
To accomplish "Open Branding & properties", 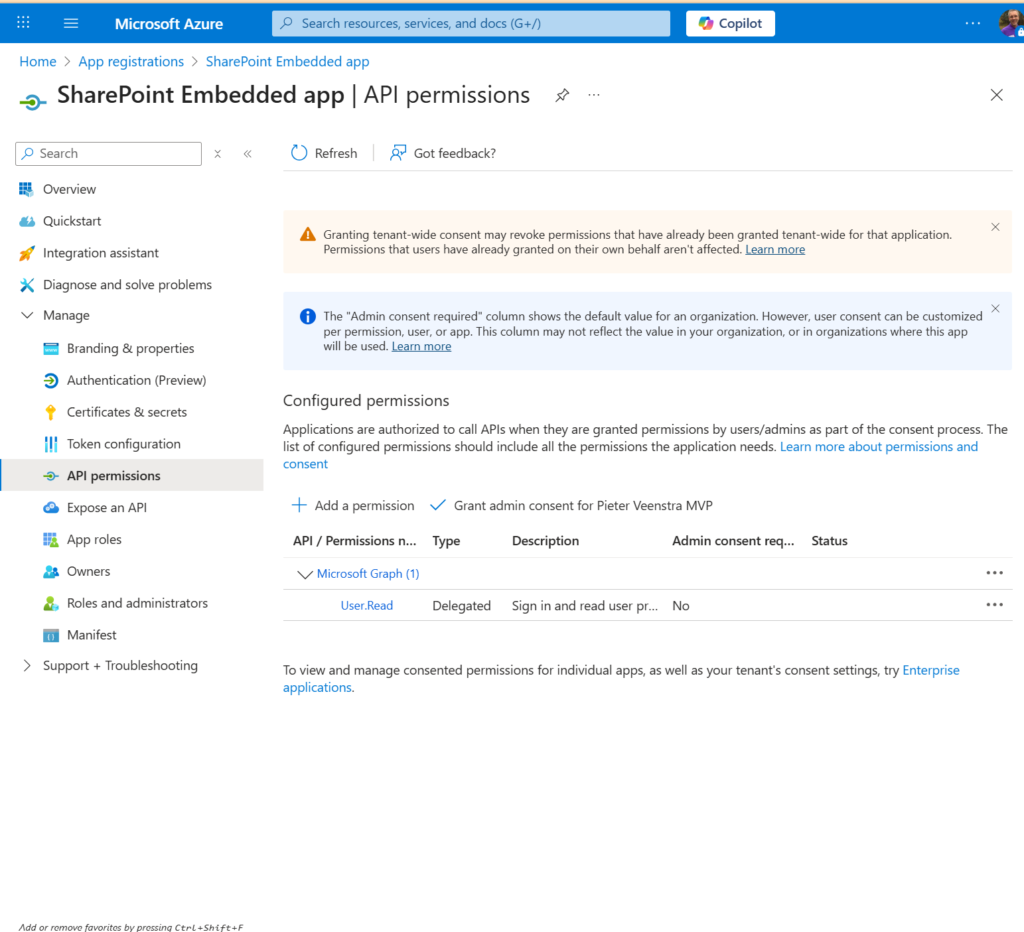I will tap(132, 349).
